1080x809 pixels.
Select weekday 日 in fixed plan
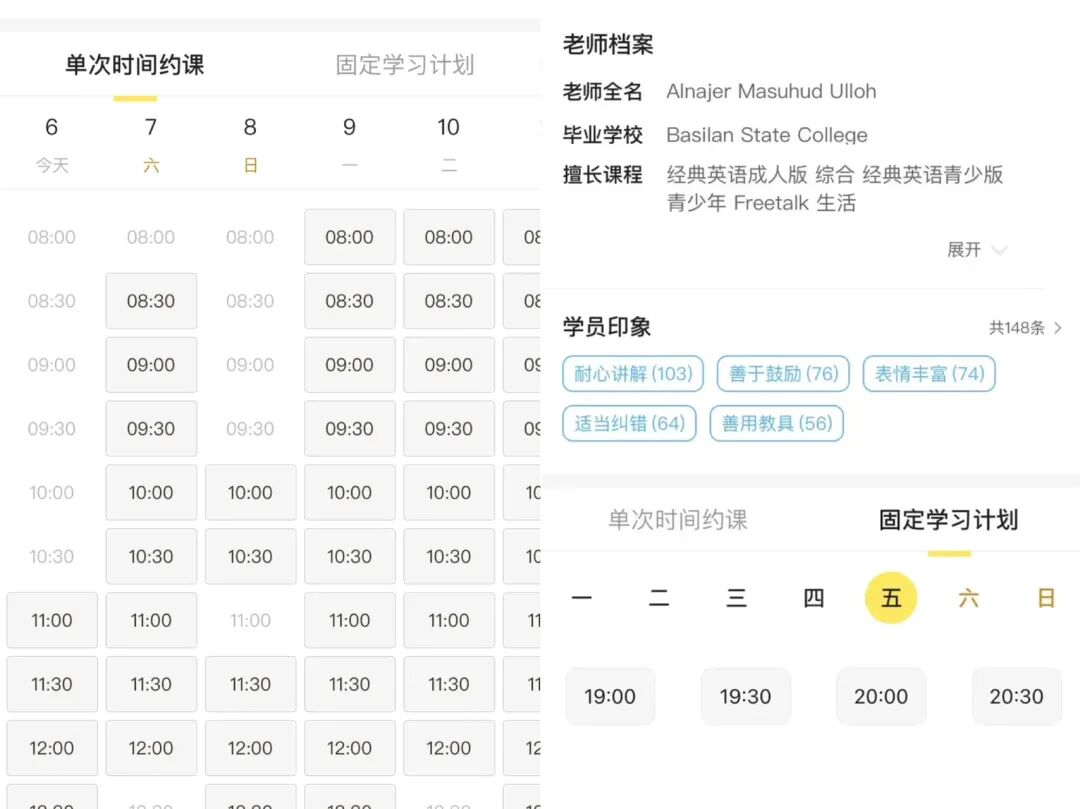[x=1046, y=598]
